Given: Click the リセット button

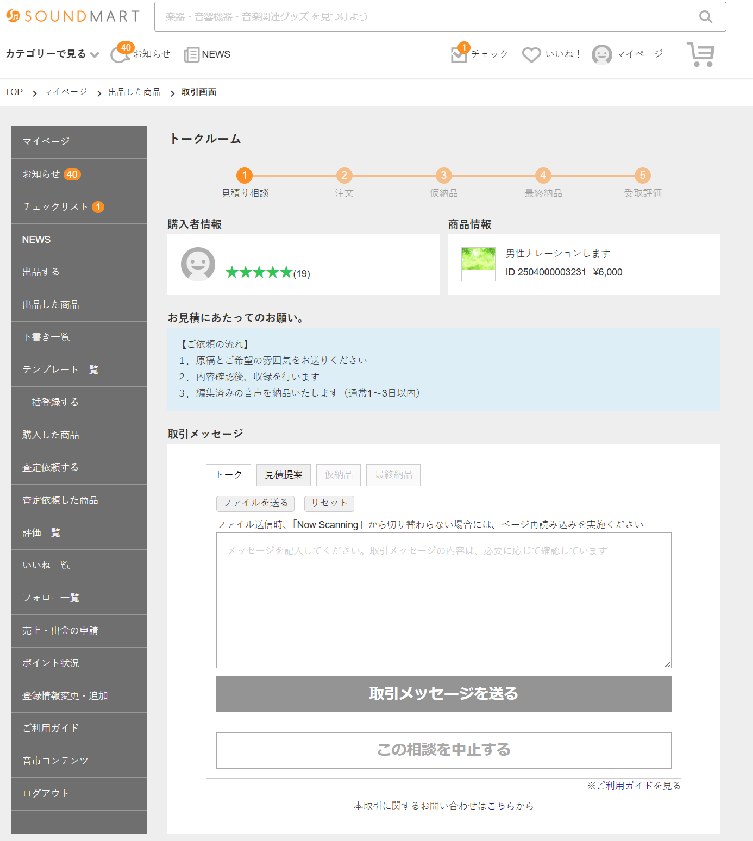Looking at the screenshot, I should click(x=328, y=503).
